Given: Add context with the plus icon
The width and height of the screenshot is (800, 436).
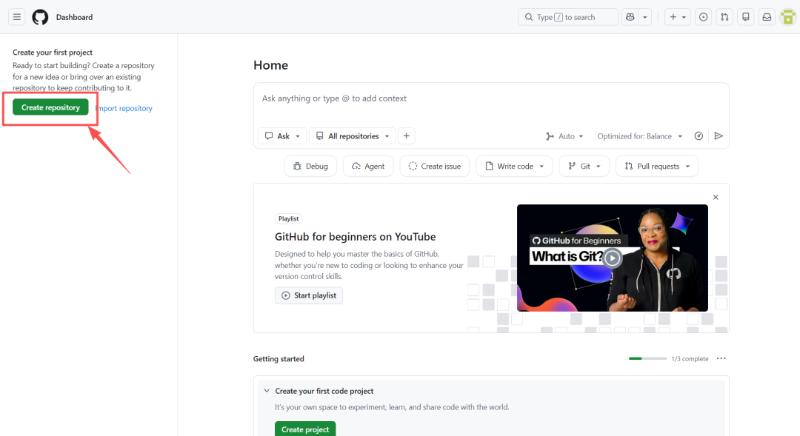Looking at the screenshot, I should tap(406, 136).
